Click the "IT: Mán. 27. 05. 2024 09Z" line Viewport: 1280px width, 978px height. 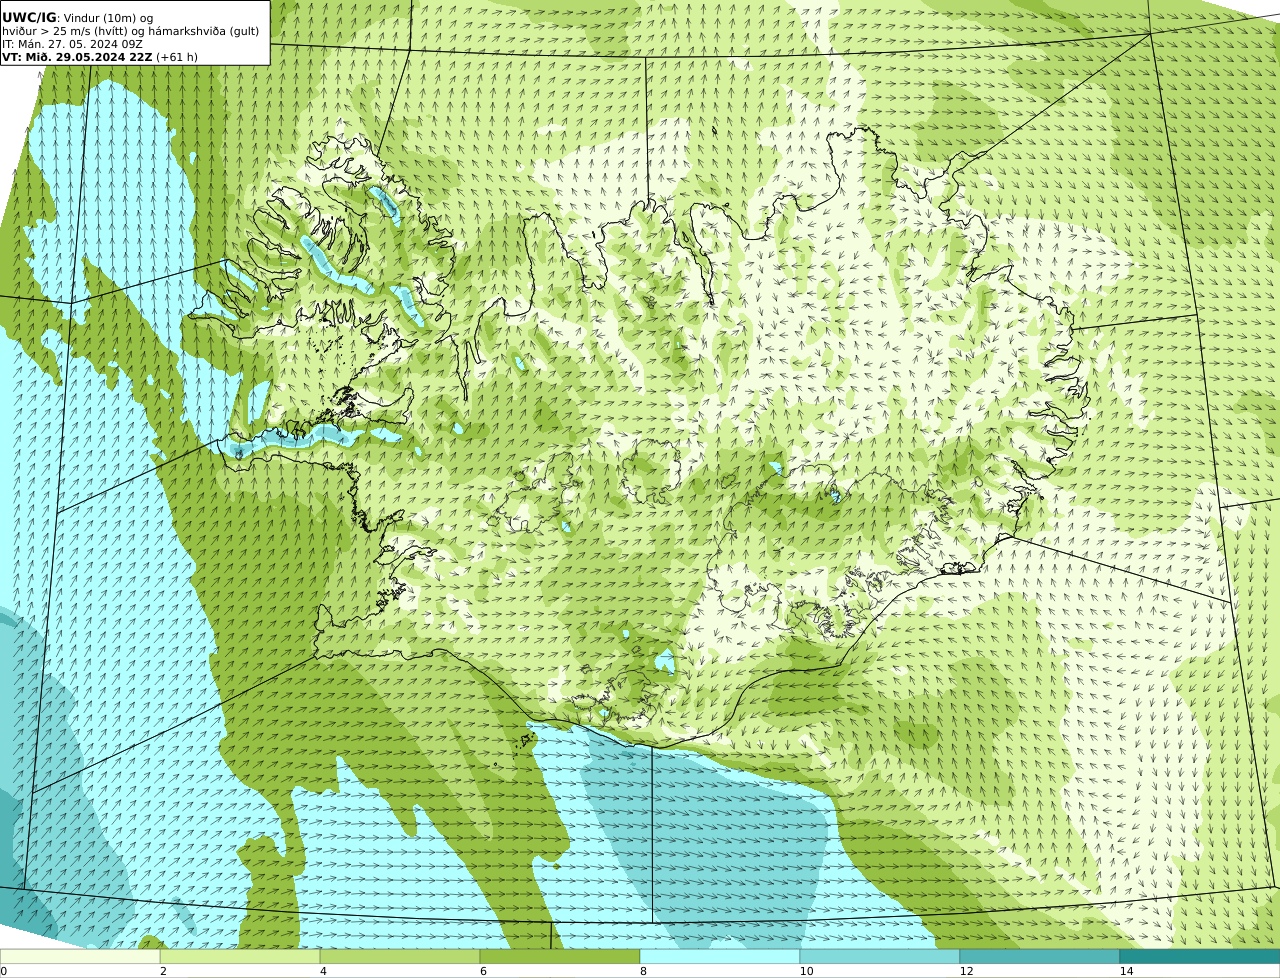pyautogui.click(x=72, y=44)
